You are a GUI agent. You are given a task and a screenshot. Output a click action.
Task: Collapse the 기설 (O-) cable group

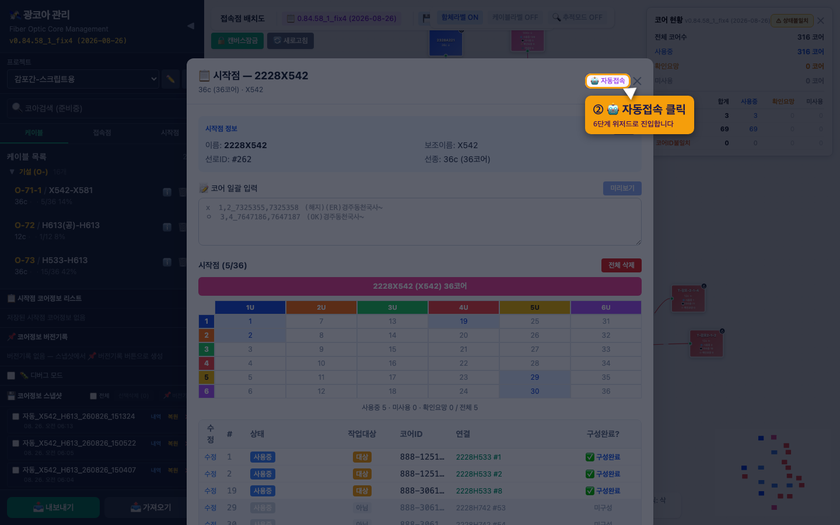click(x=12, y=172)
